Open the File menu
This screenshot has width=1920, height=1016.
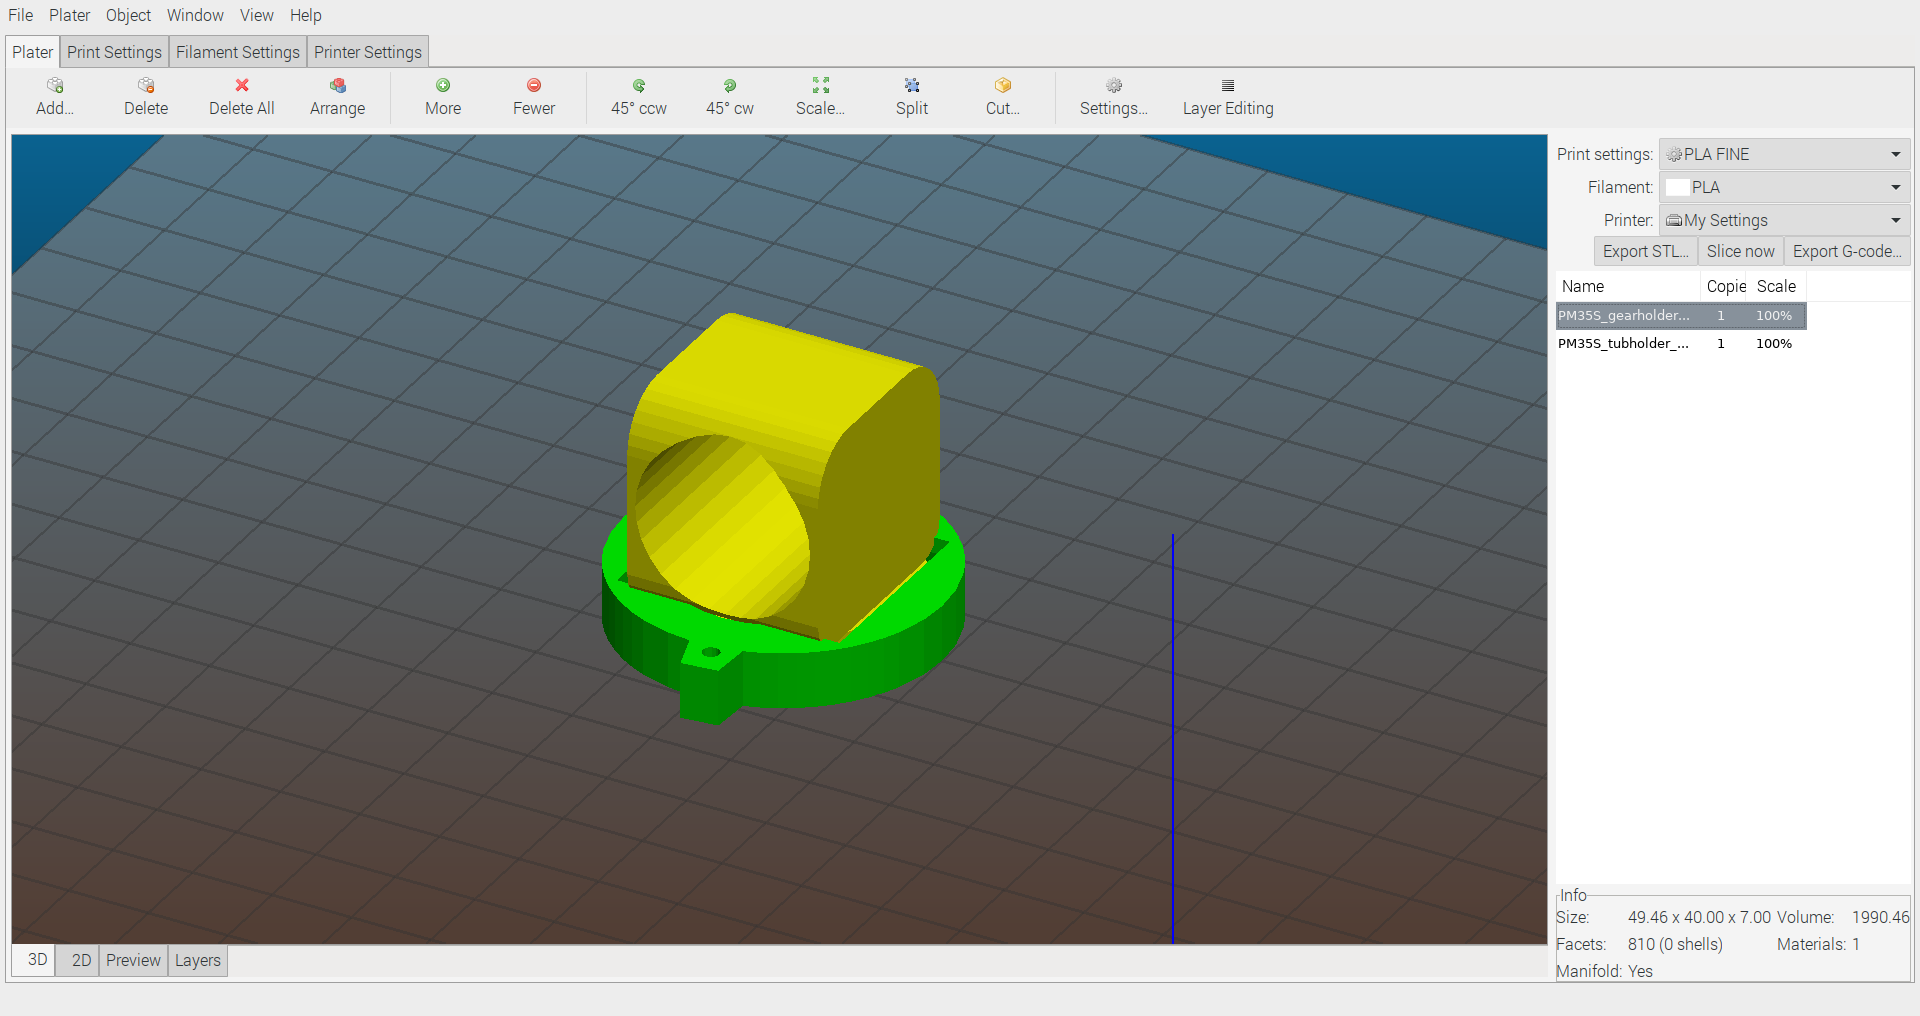[21, 15]
